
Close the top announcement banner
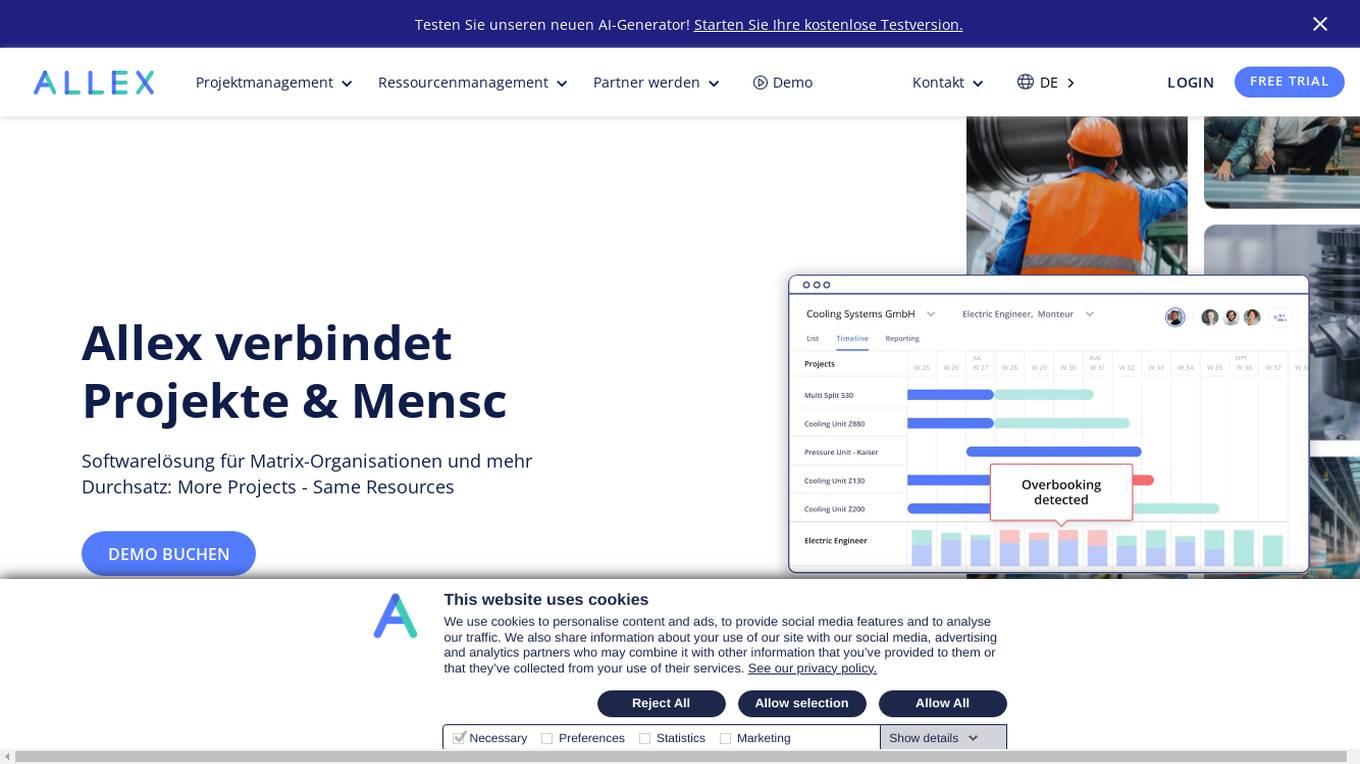click(x=1320, y=24)
